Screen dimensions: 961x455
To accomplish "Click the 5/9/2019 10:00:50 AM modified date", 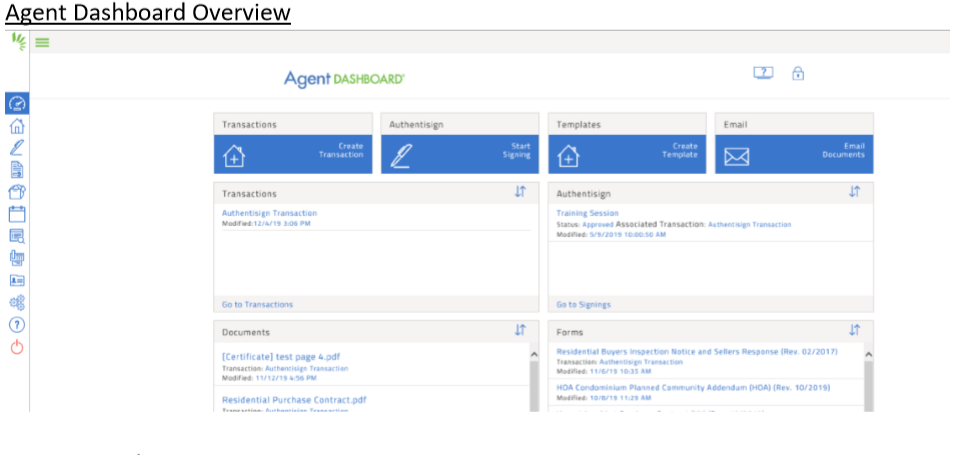I will pos(628,235).
